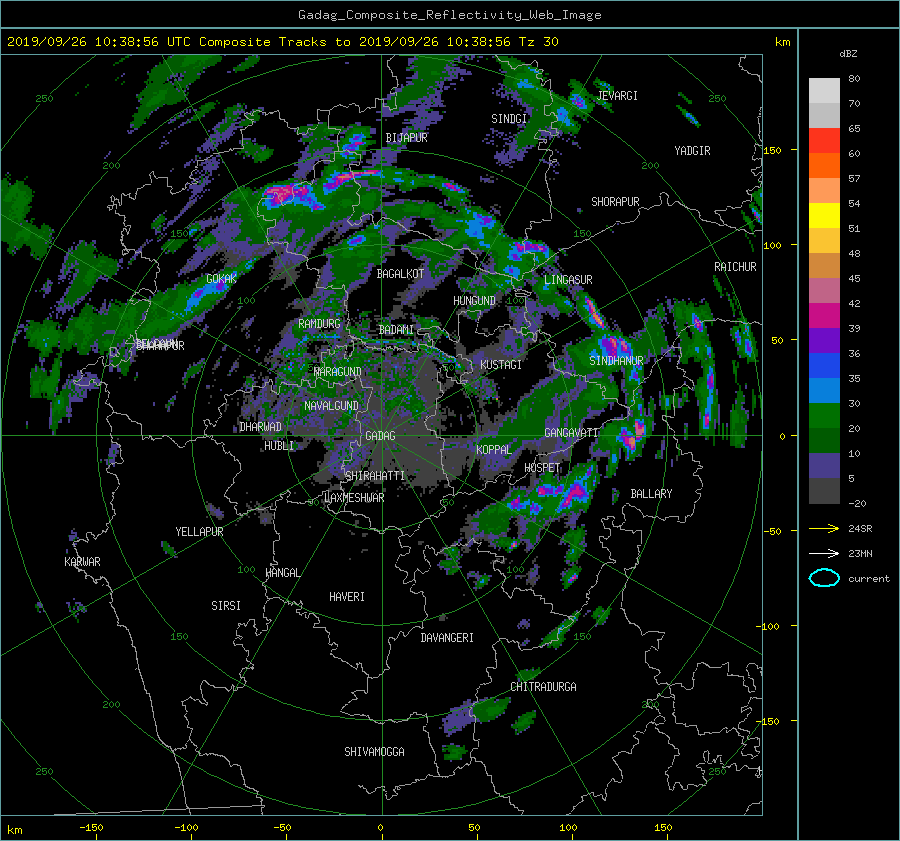Click the BIJAPUR city label

(406, 138)
